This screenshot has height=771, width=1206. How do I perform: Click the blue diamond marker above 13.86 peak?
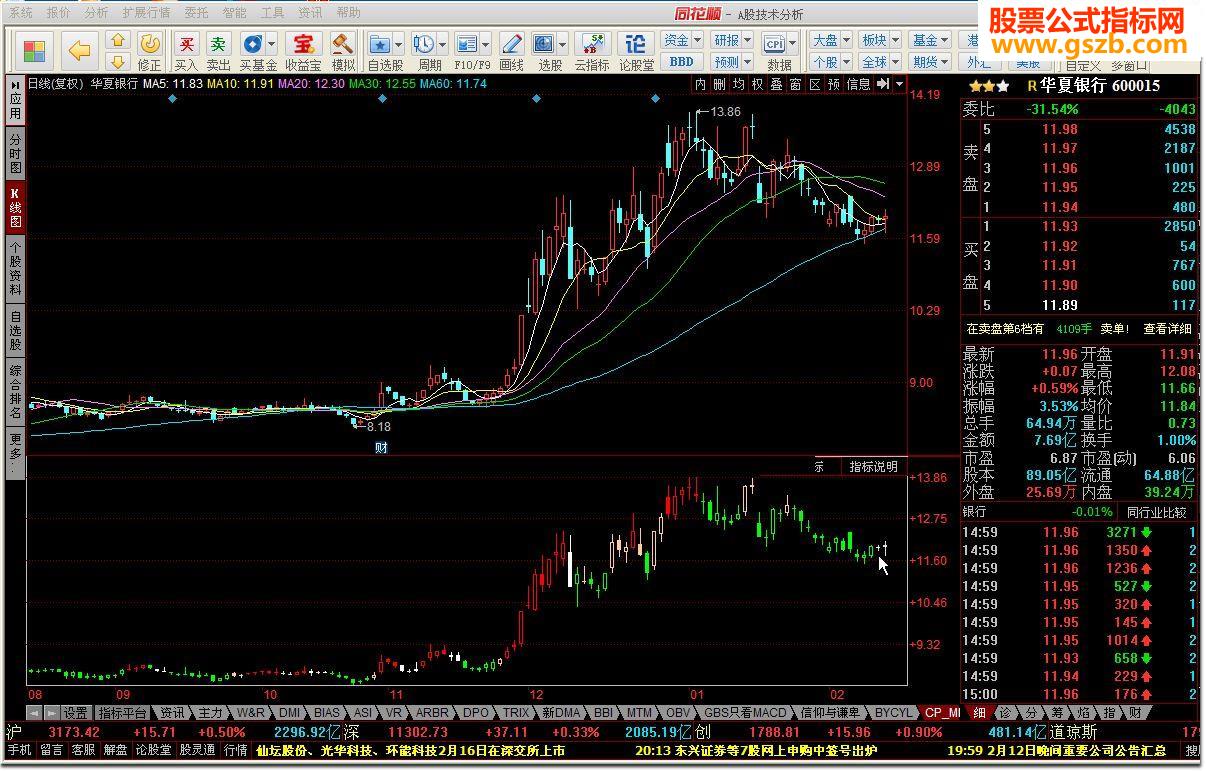coord(654,98)
